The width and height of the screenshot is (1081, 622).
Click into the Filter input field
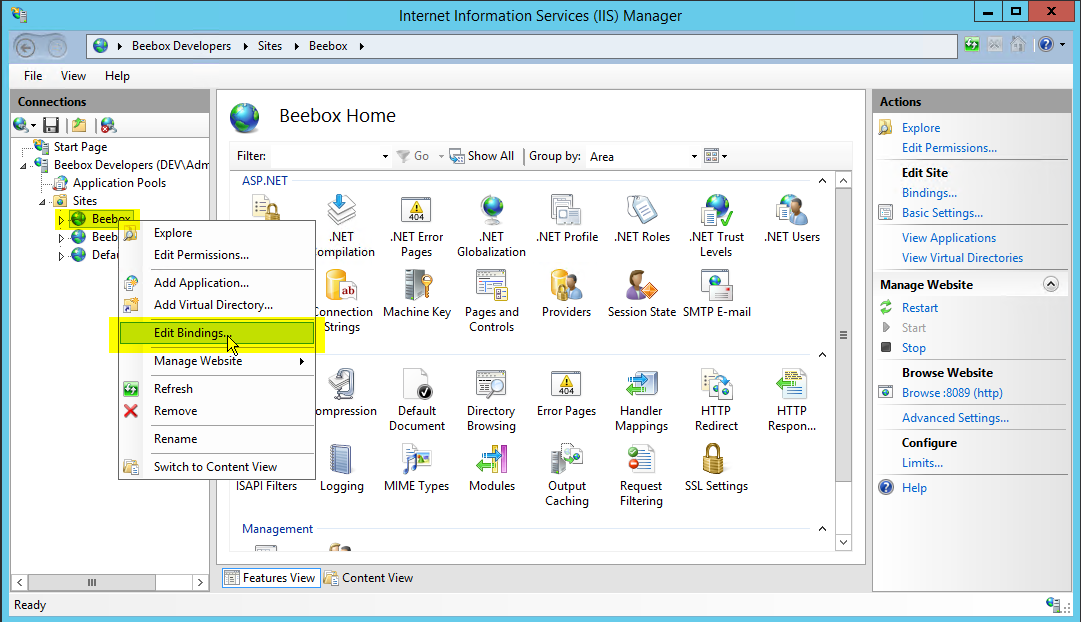[x=325, y=157]
